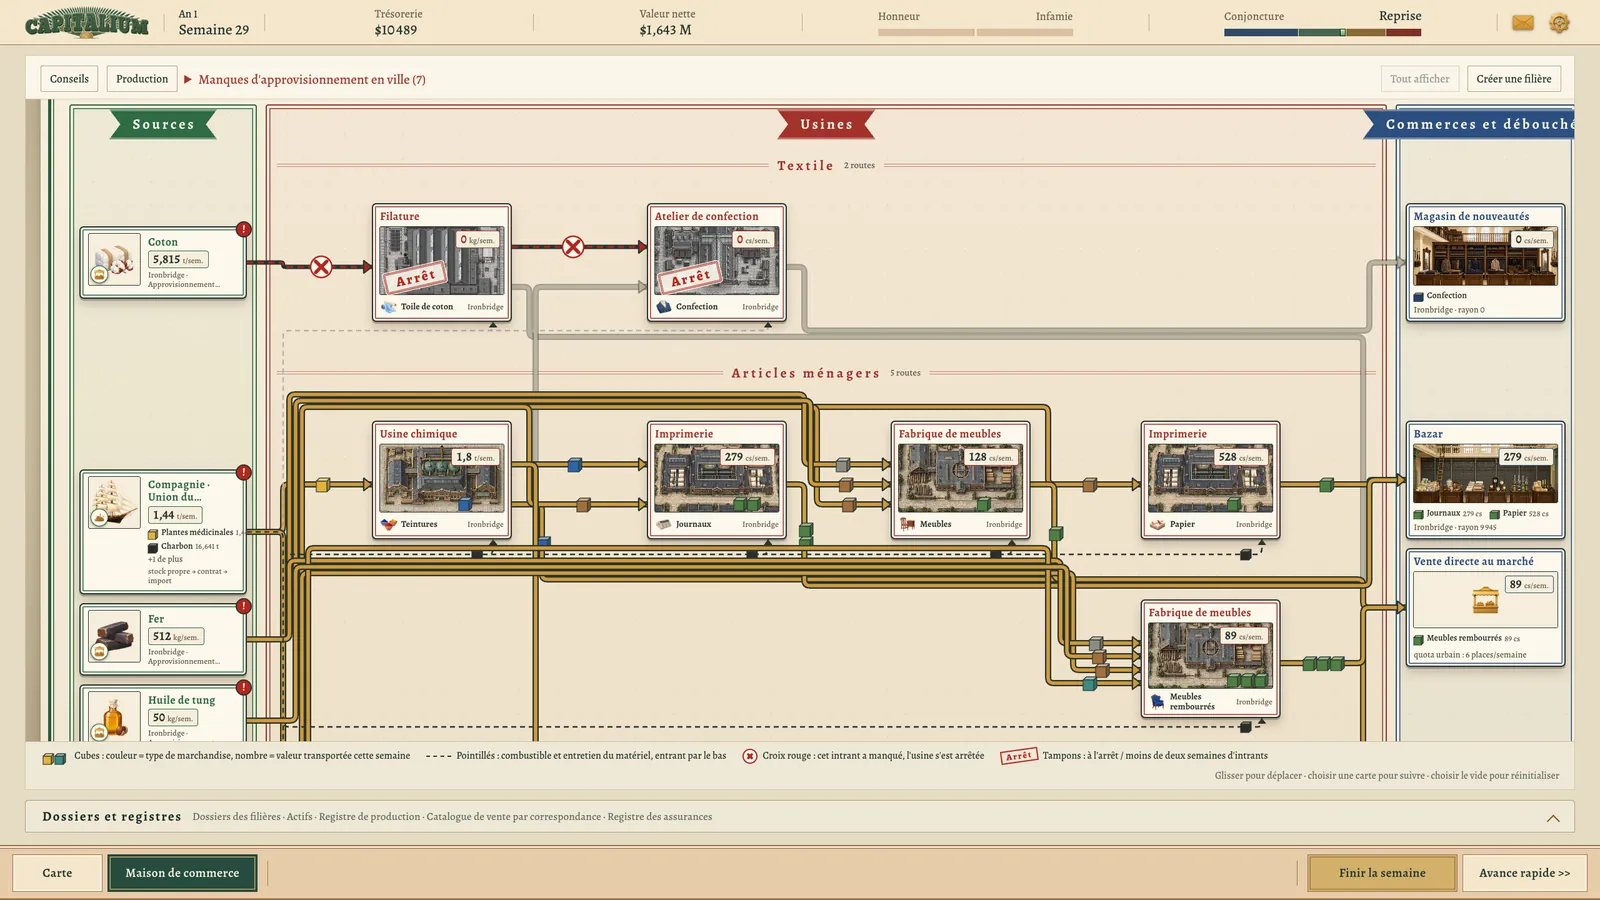Click the Trésorerie value $10489

click(x=396, y=30)
